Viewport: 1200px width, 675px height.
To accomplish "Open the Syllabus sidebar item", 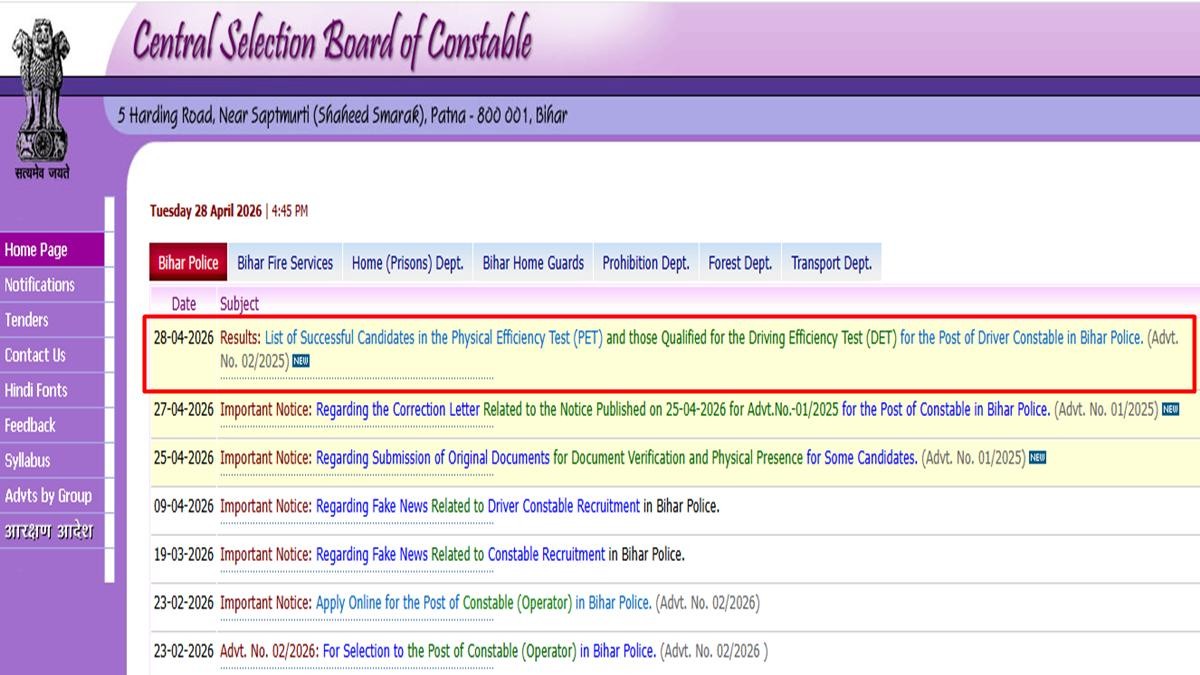I will point(27,460).
